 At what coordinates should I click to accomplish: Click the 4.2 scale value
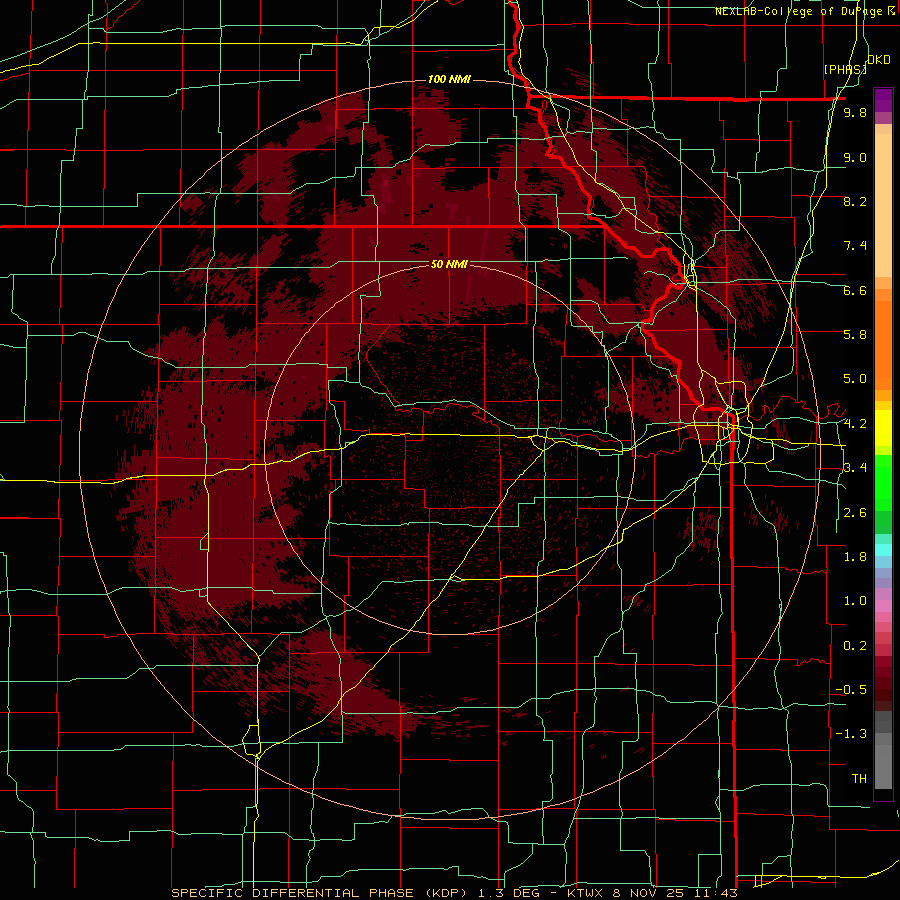(x=855, y=424)
